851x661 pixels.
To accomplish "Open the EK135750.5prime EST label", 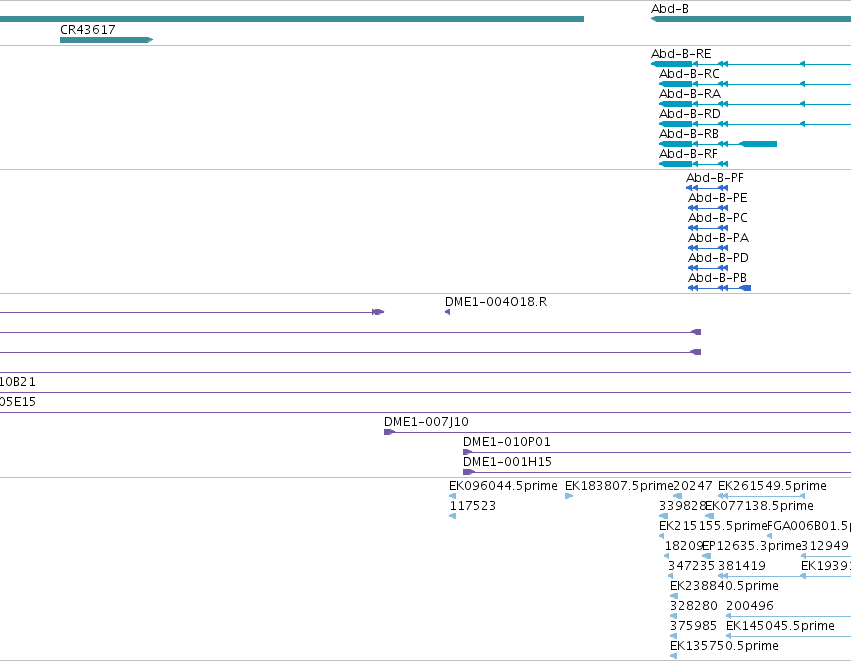I will point(724,646).
